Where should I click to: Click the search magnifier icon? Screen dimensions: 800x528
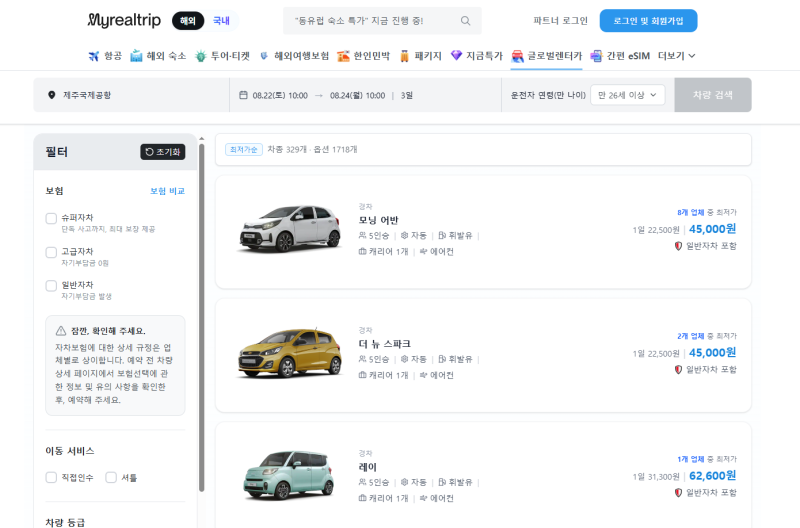[465, 21]
